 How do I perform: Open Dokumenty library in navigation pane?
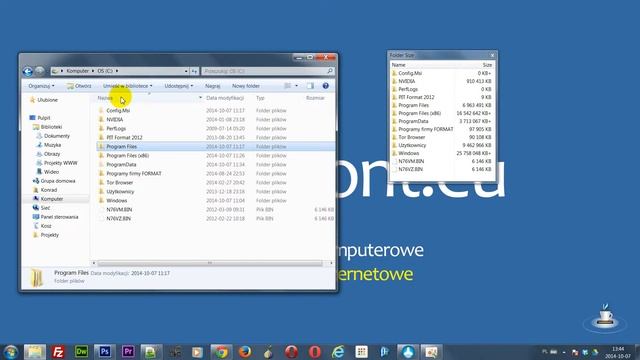click(x=53, y=136)
